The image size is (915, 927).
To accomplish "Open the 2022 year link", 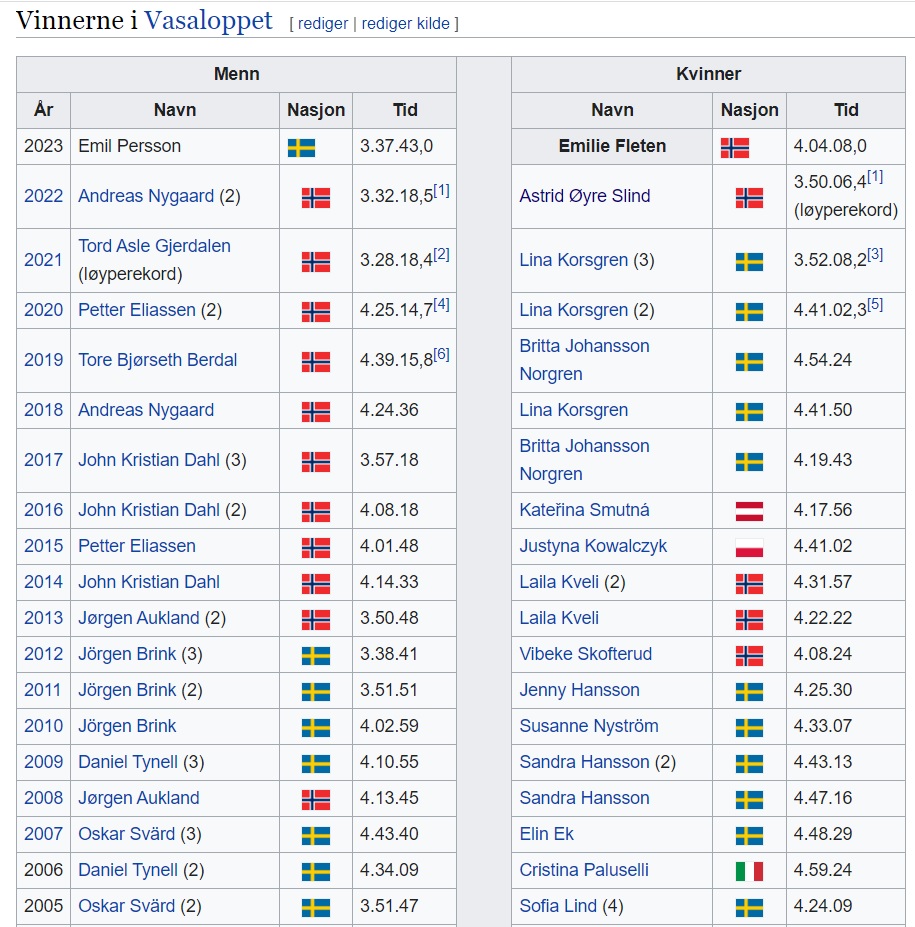I will (43, 196).
